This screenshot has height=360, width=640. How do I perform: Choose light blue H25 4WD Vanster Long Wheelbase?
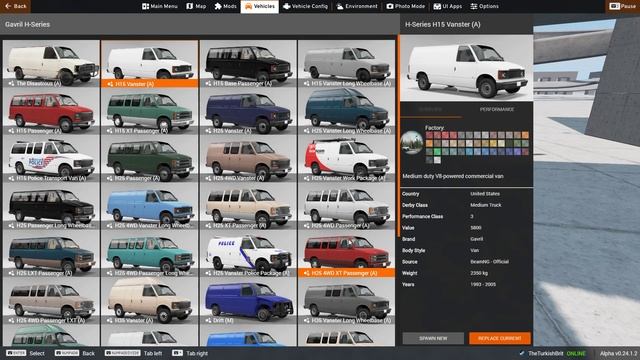click(x=149, y=206)
